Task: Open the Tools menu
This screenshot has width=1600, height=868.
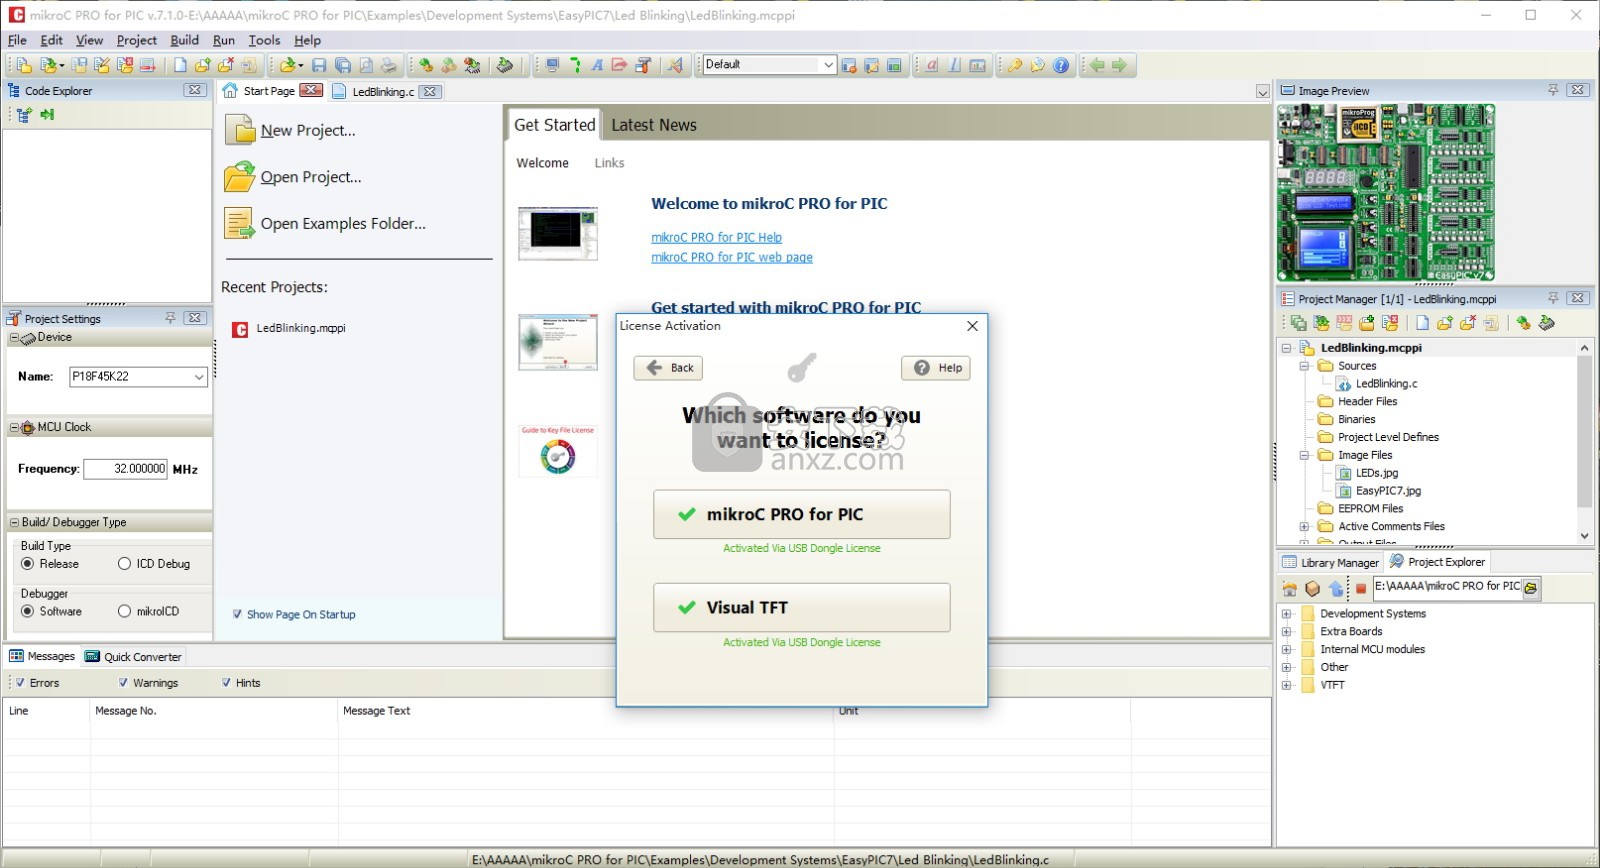Action: coord(264,40)
